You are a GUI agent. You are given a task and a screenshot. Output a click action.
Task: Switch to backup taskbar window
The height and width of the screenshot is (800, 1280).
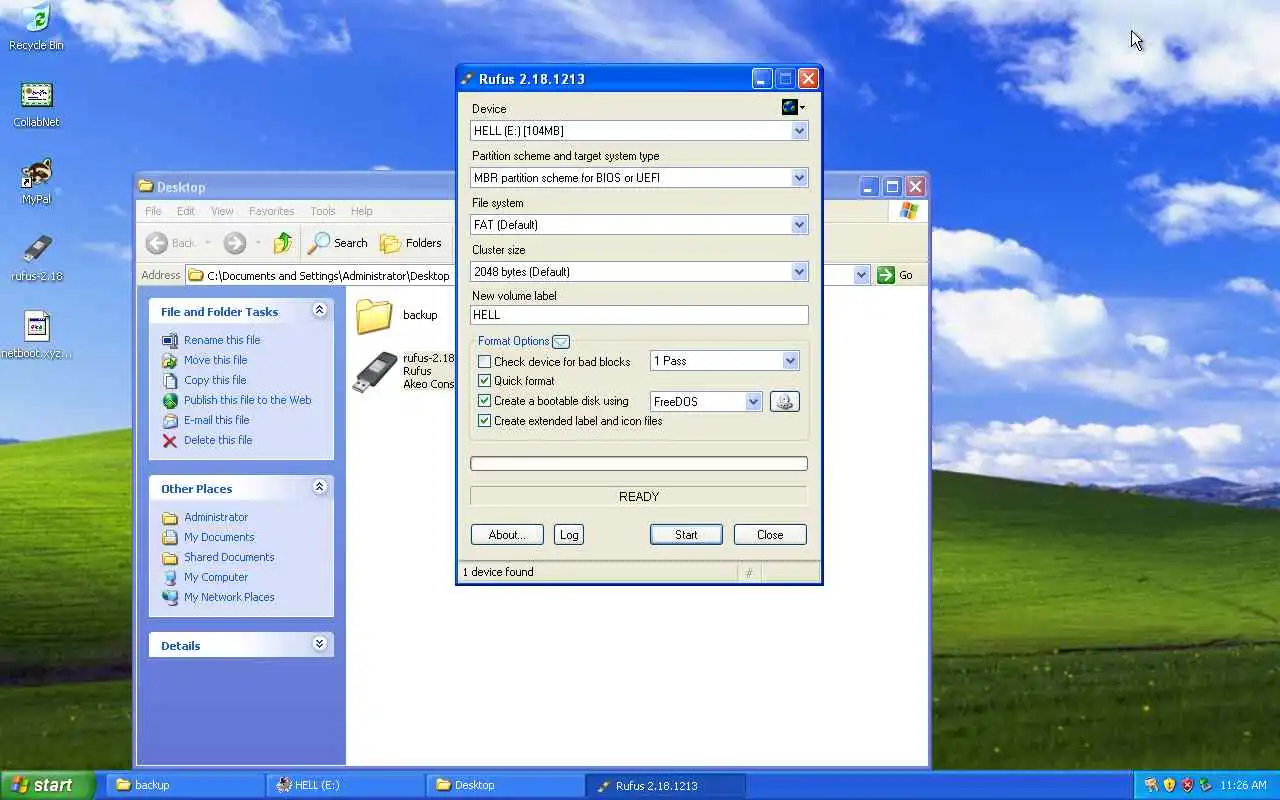point(185,785)
